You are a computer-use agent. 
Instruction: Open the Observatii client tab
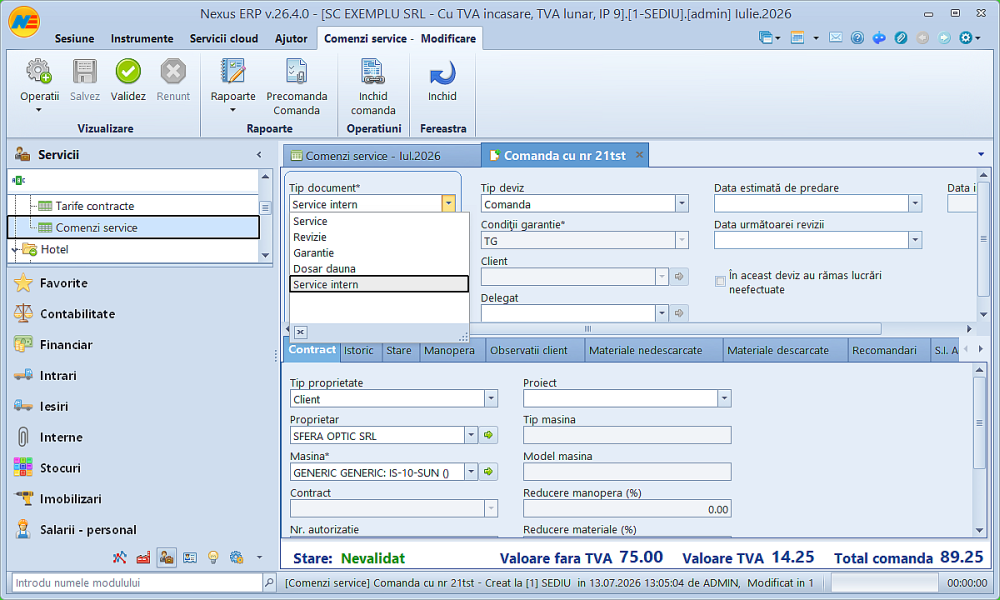click(x=529, y=350)
